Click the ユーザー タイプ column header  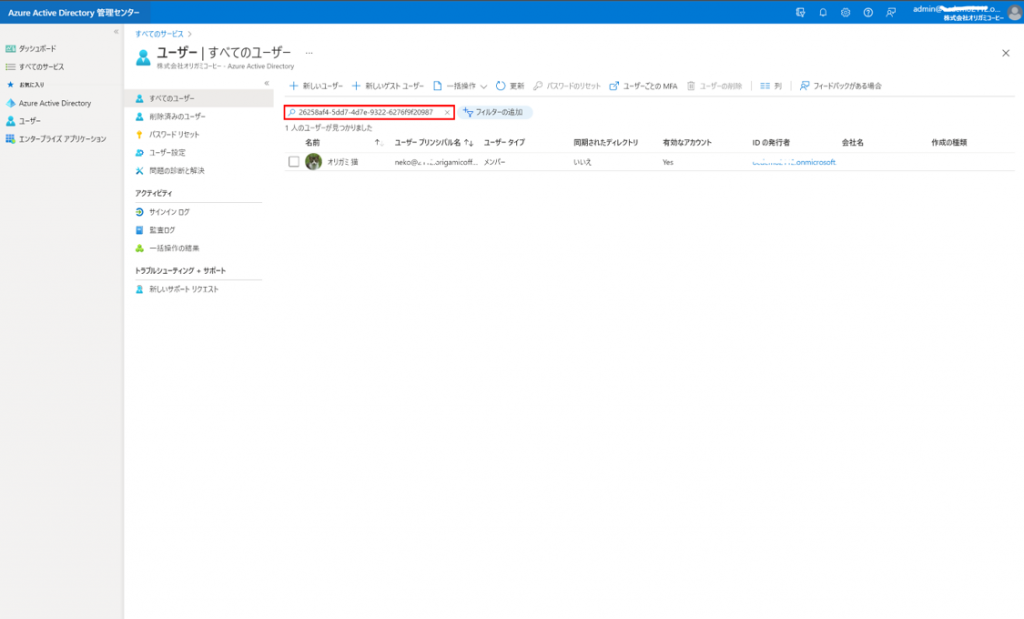click(504, 142)
